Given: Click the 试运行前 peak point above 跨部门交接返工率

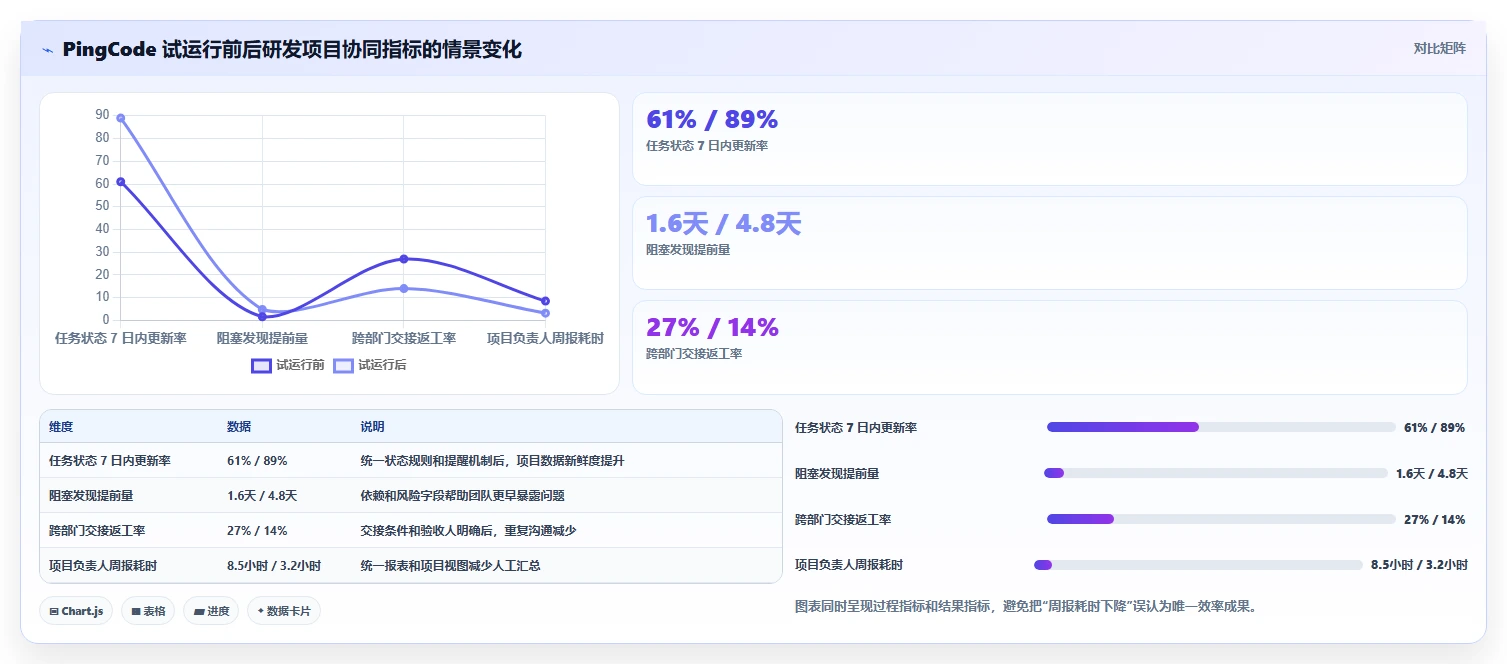Looking at the screenshot, I should pos(404,259).
